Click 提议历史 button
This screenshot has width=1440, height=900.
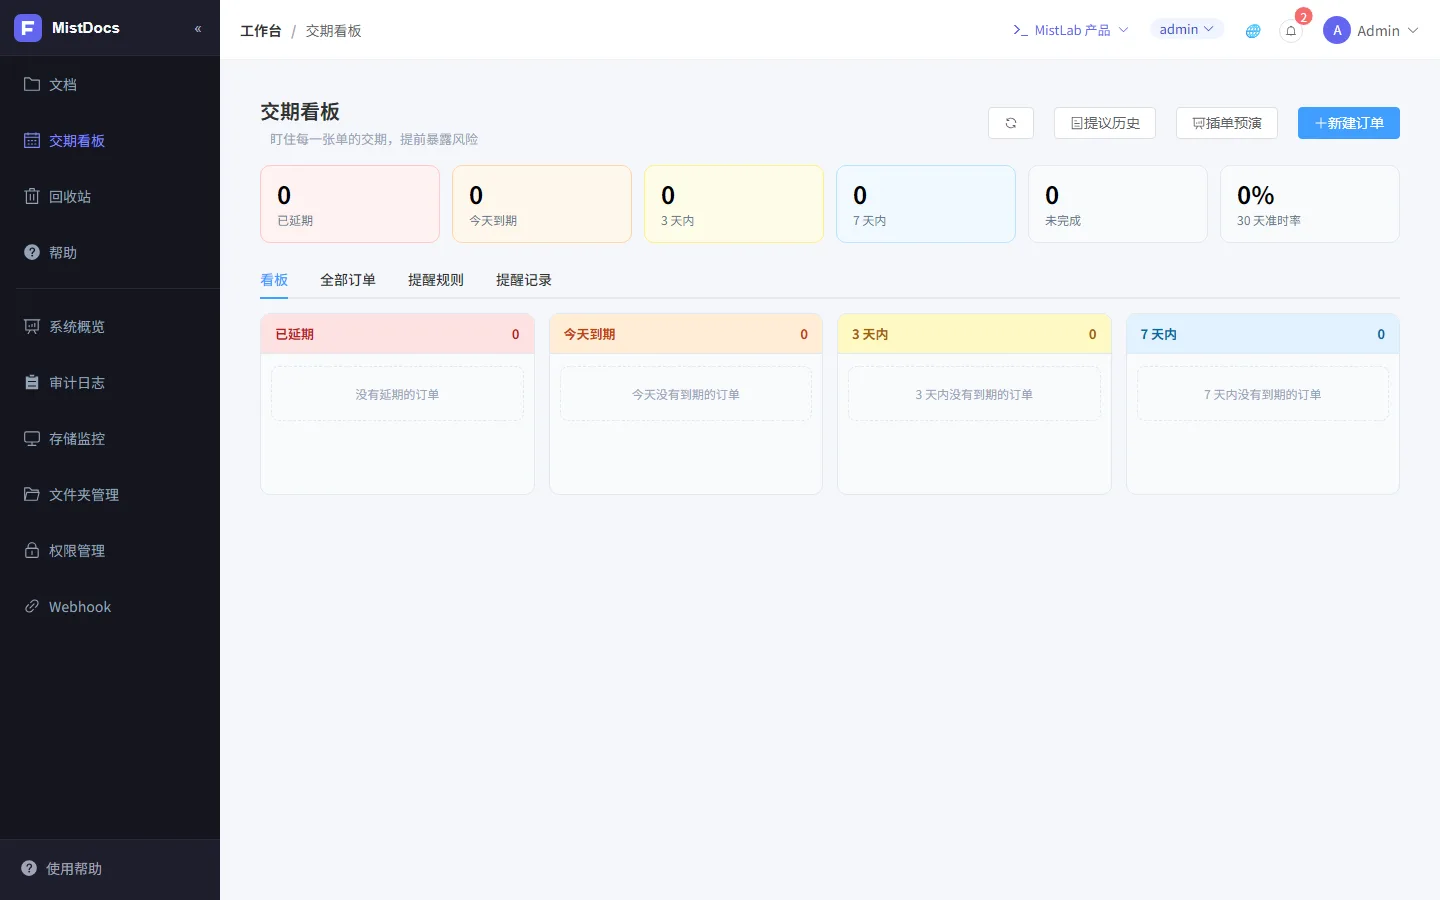pyautogui.click(x=1105, y=123)
